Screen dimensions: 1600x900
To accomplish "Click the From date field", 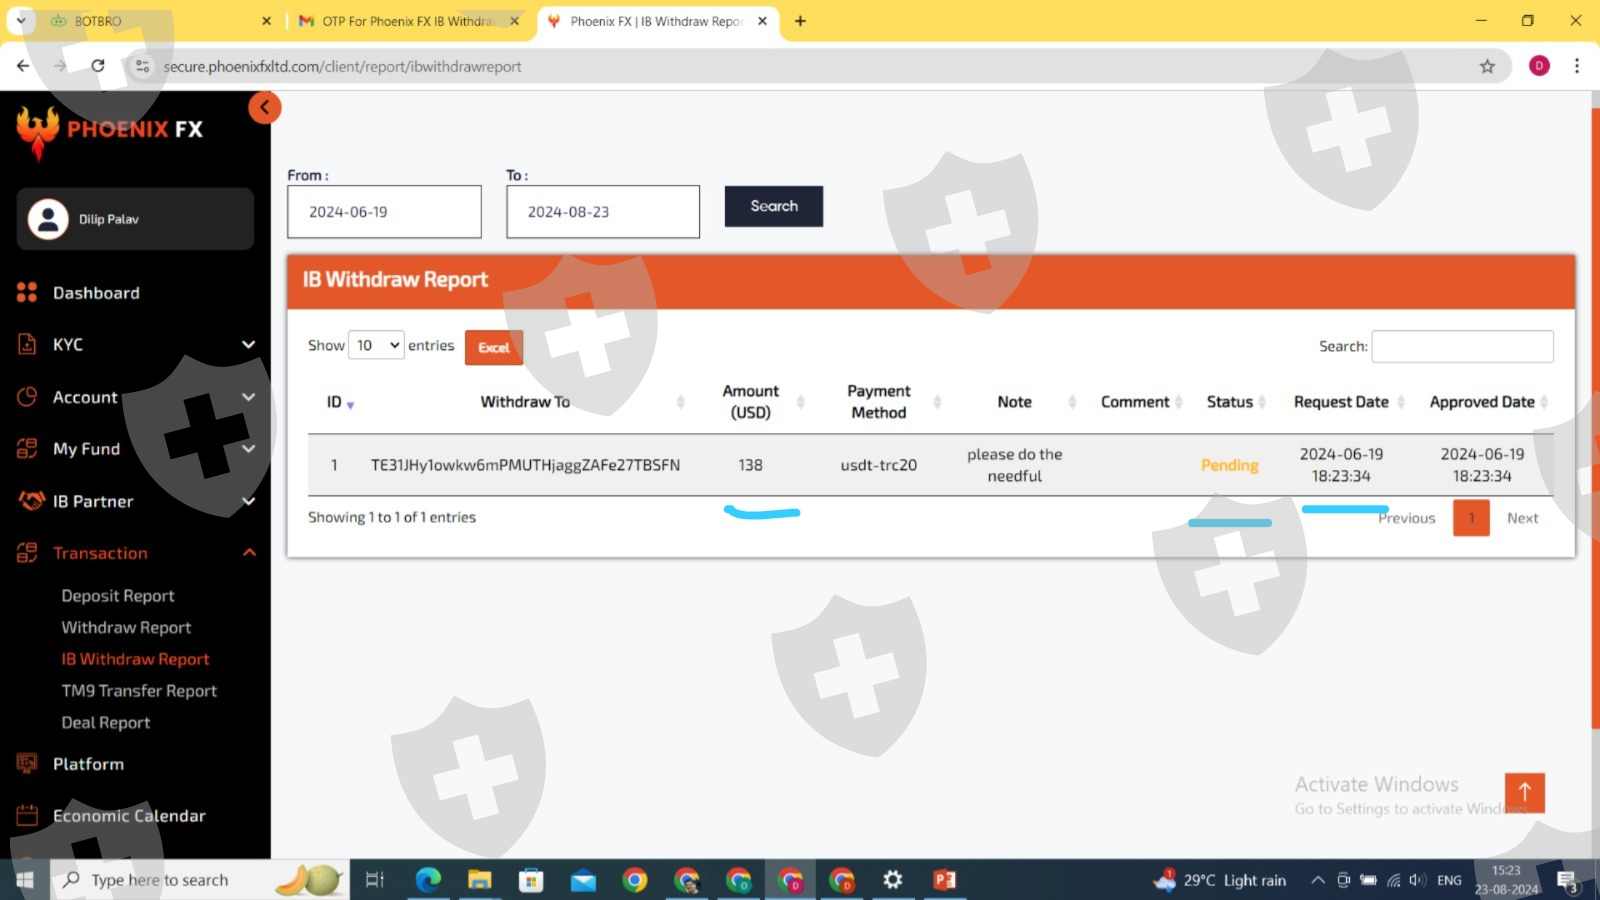I will tap(384, 212).
